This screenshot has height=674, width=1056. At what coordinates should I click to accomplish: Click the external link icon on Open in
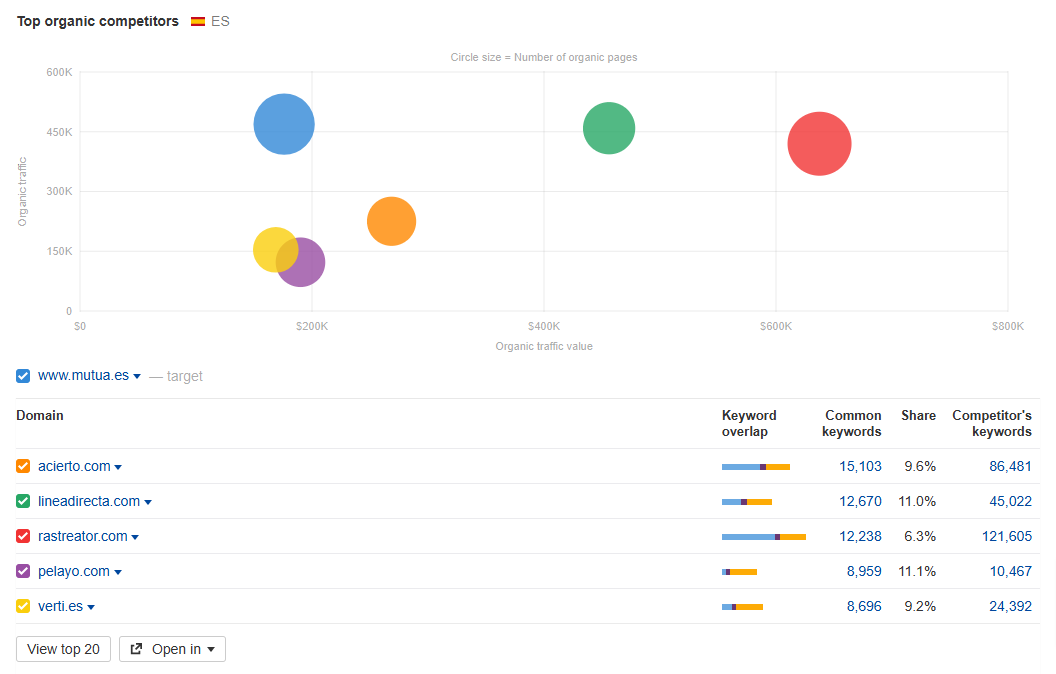(x=138, y=648)
